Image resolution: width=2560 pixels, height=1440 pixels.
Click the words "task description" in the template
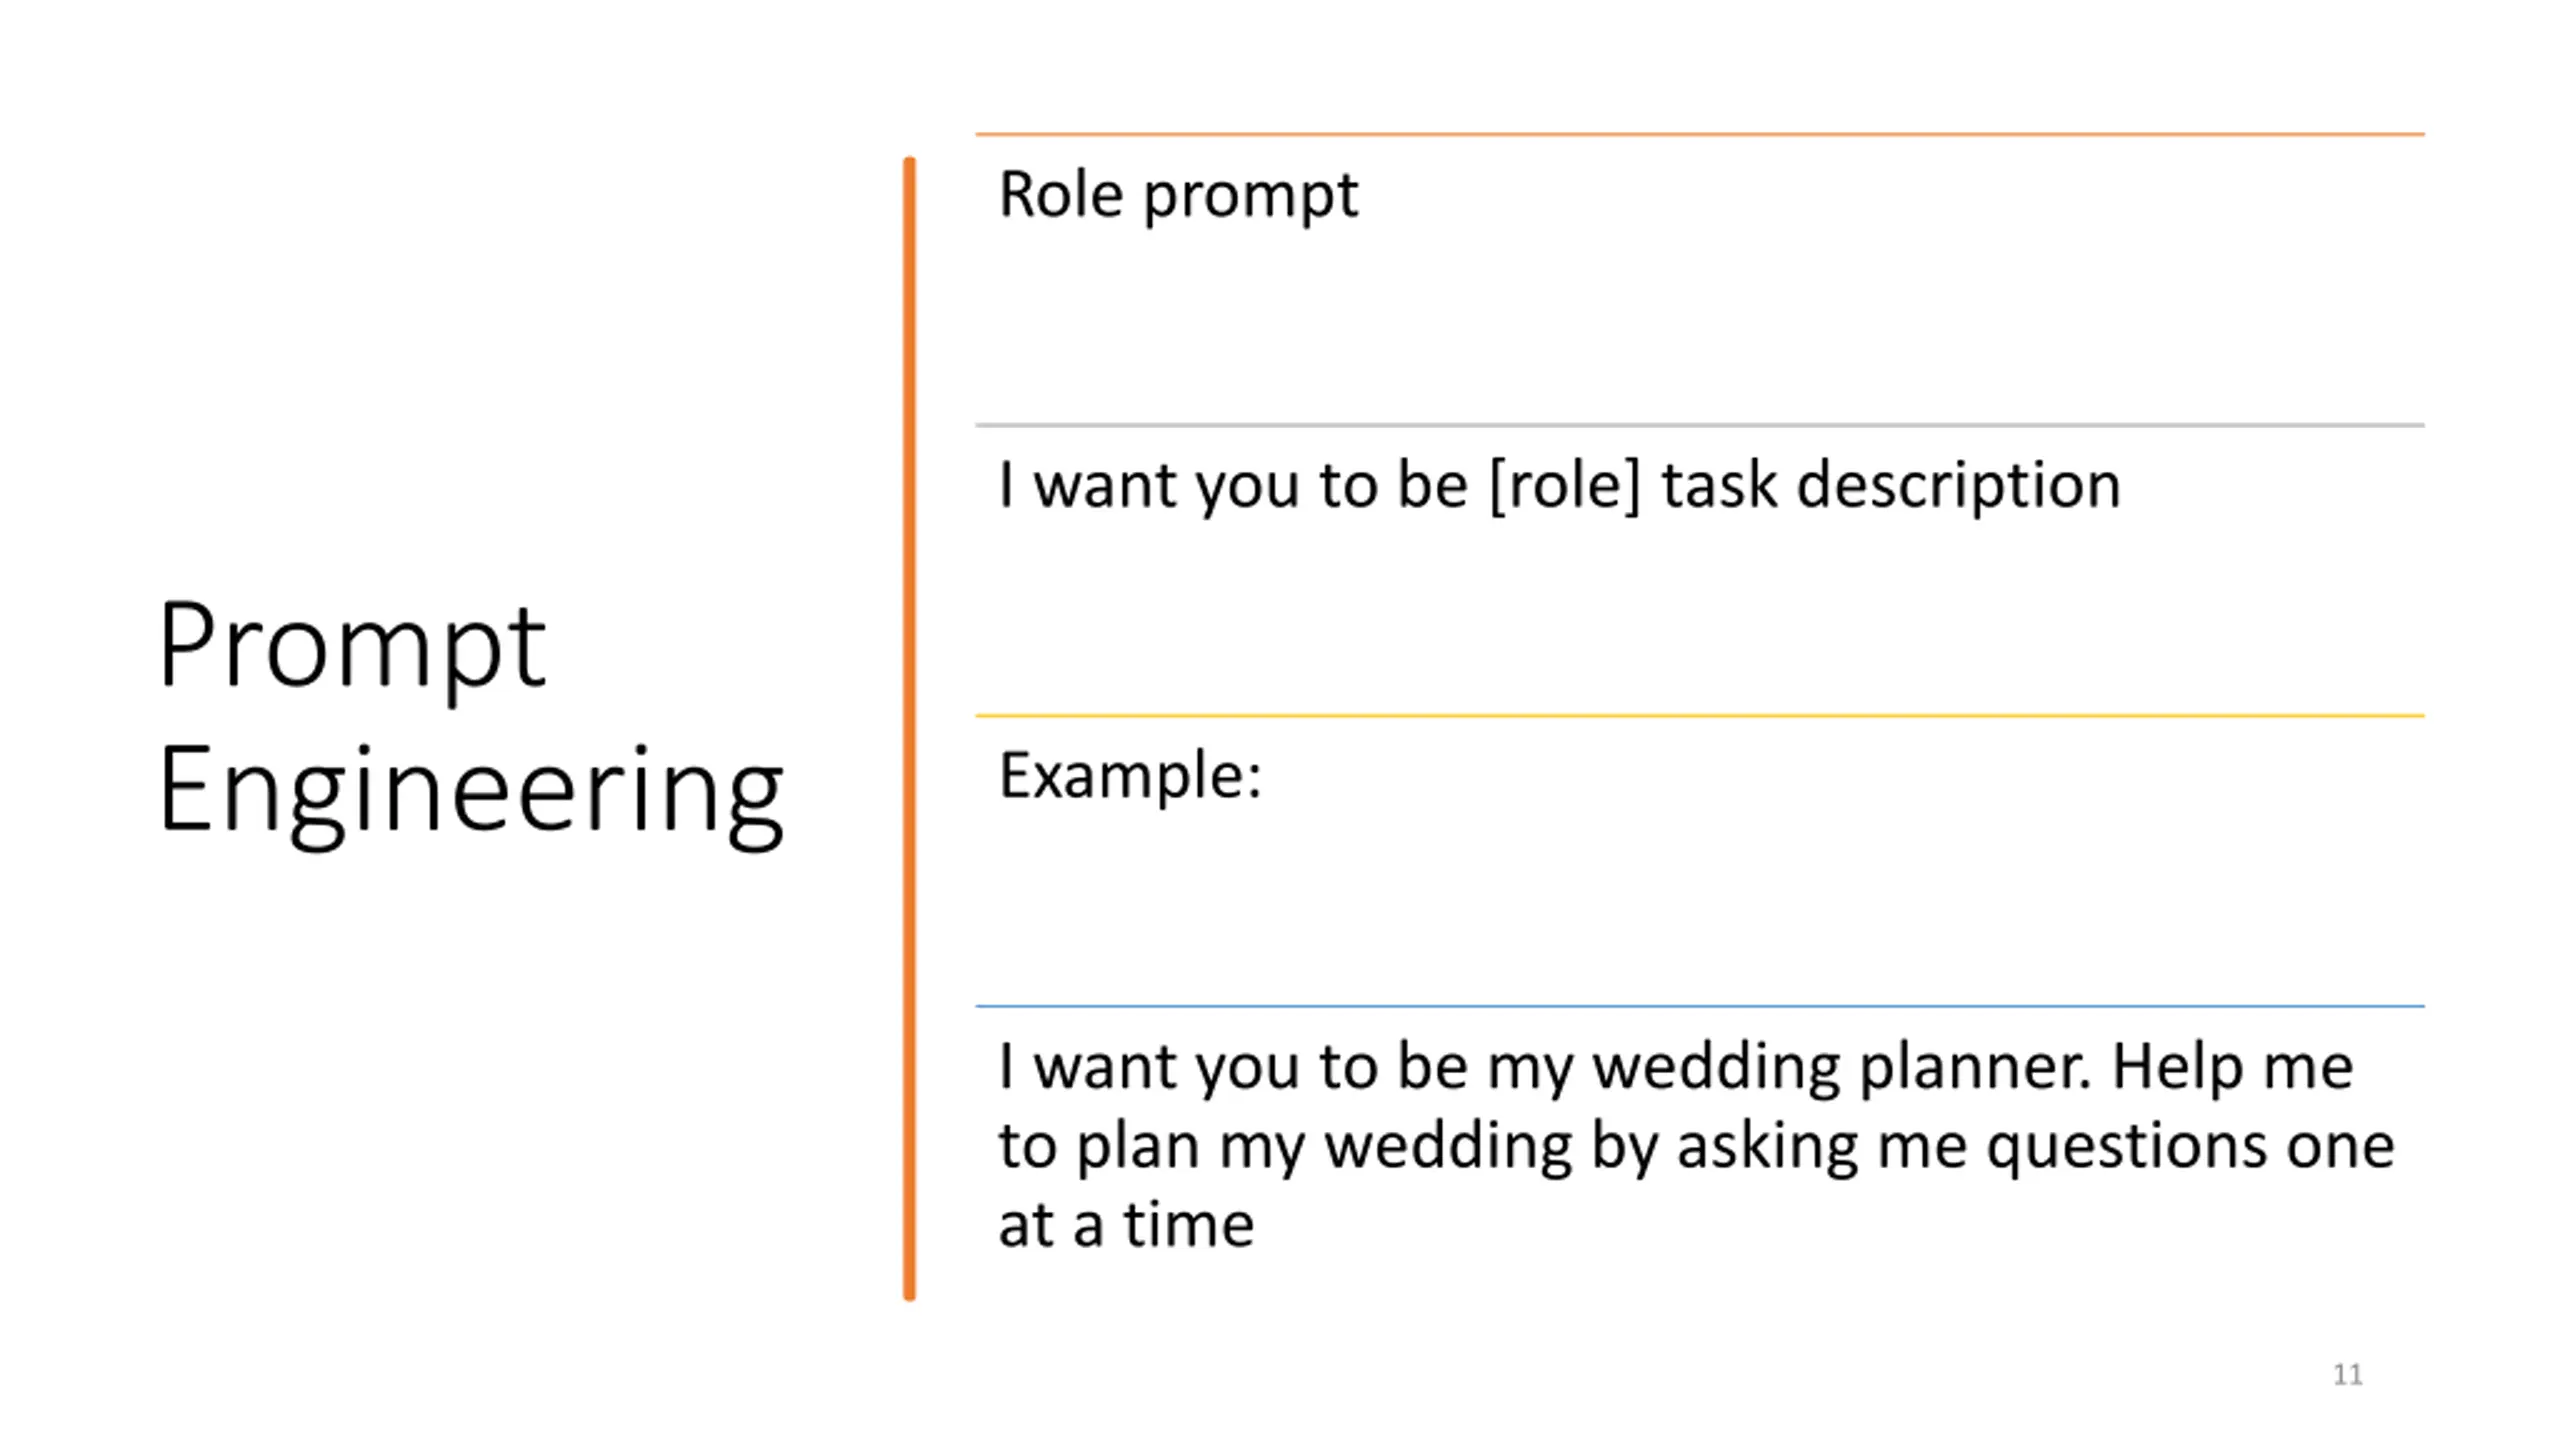tap(1890, 485)
